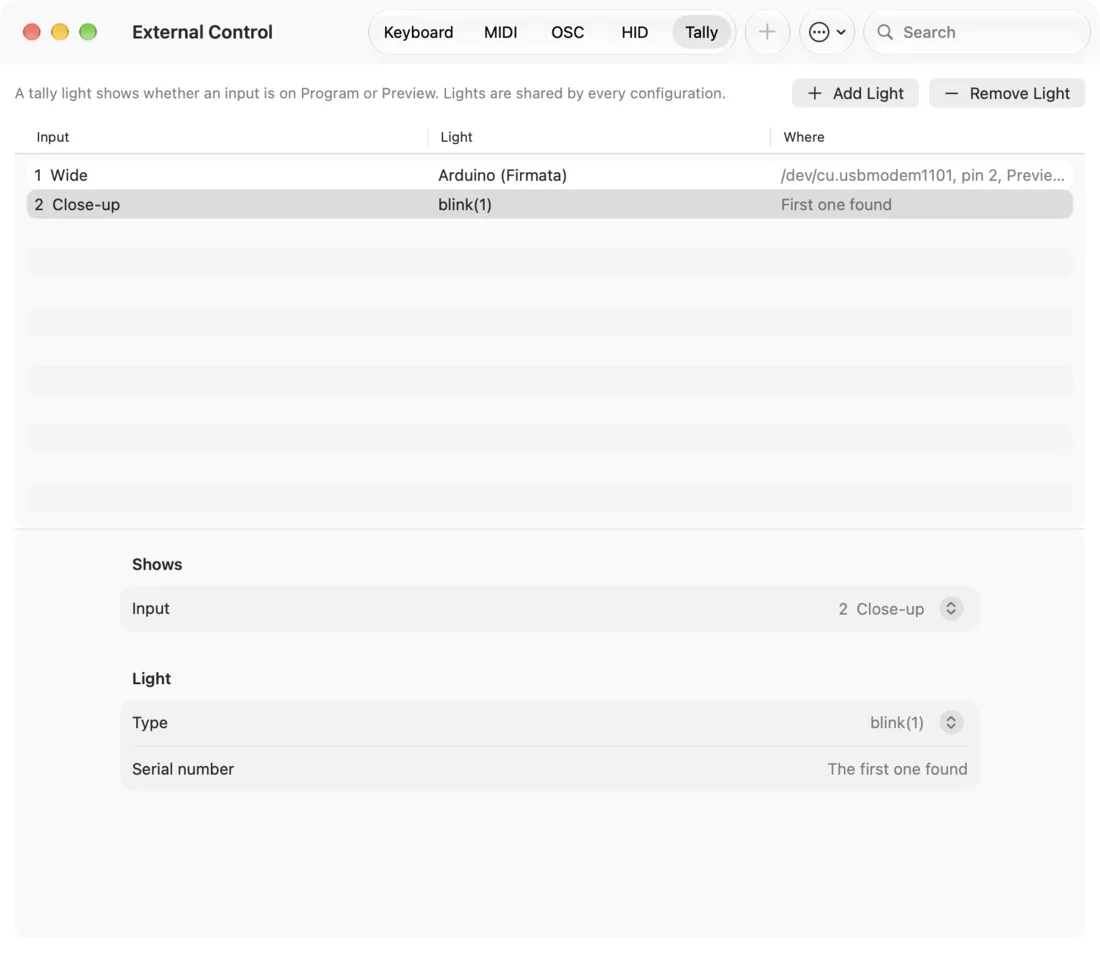Screen dimensions: 1100x953
Task: Click the green zoom window button
Action: click(x=88, y=32)
